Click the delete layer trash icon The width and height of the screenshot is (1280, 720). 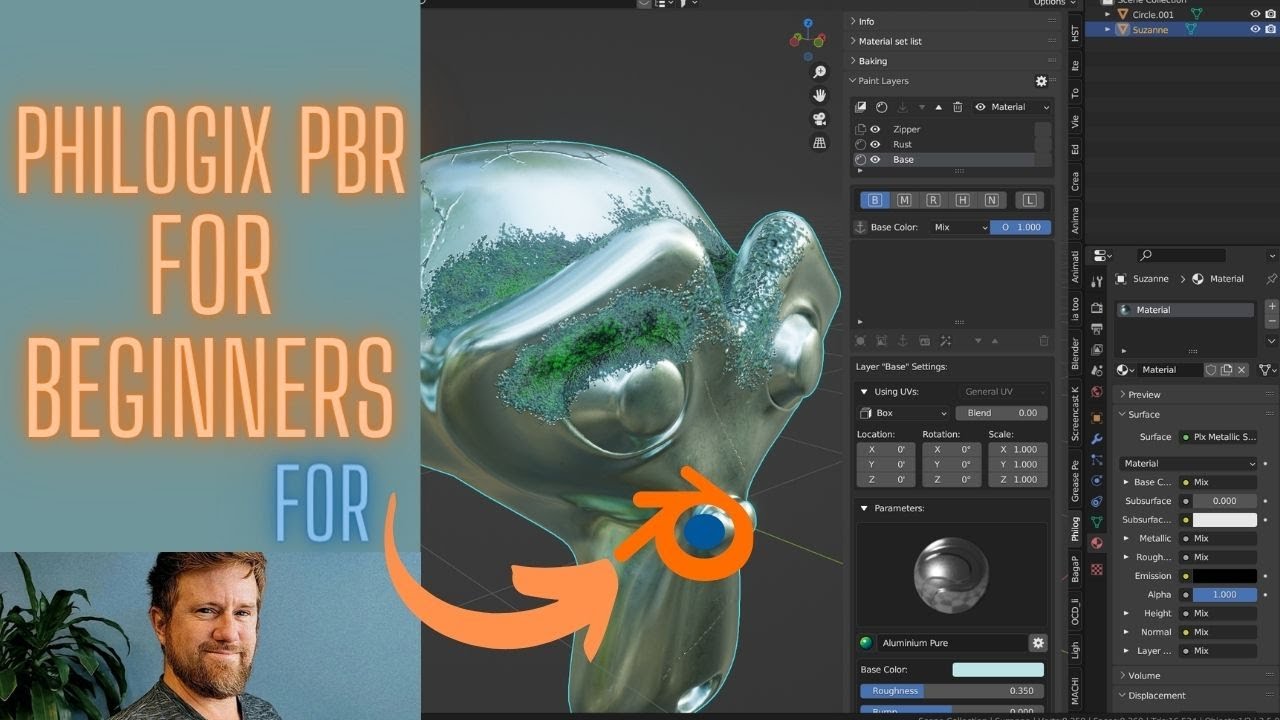[957, 107]
